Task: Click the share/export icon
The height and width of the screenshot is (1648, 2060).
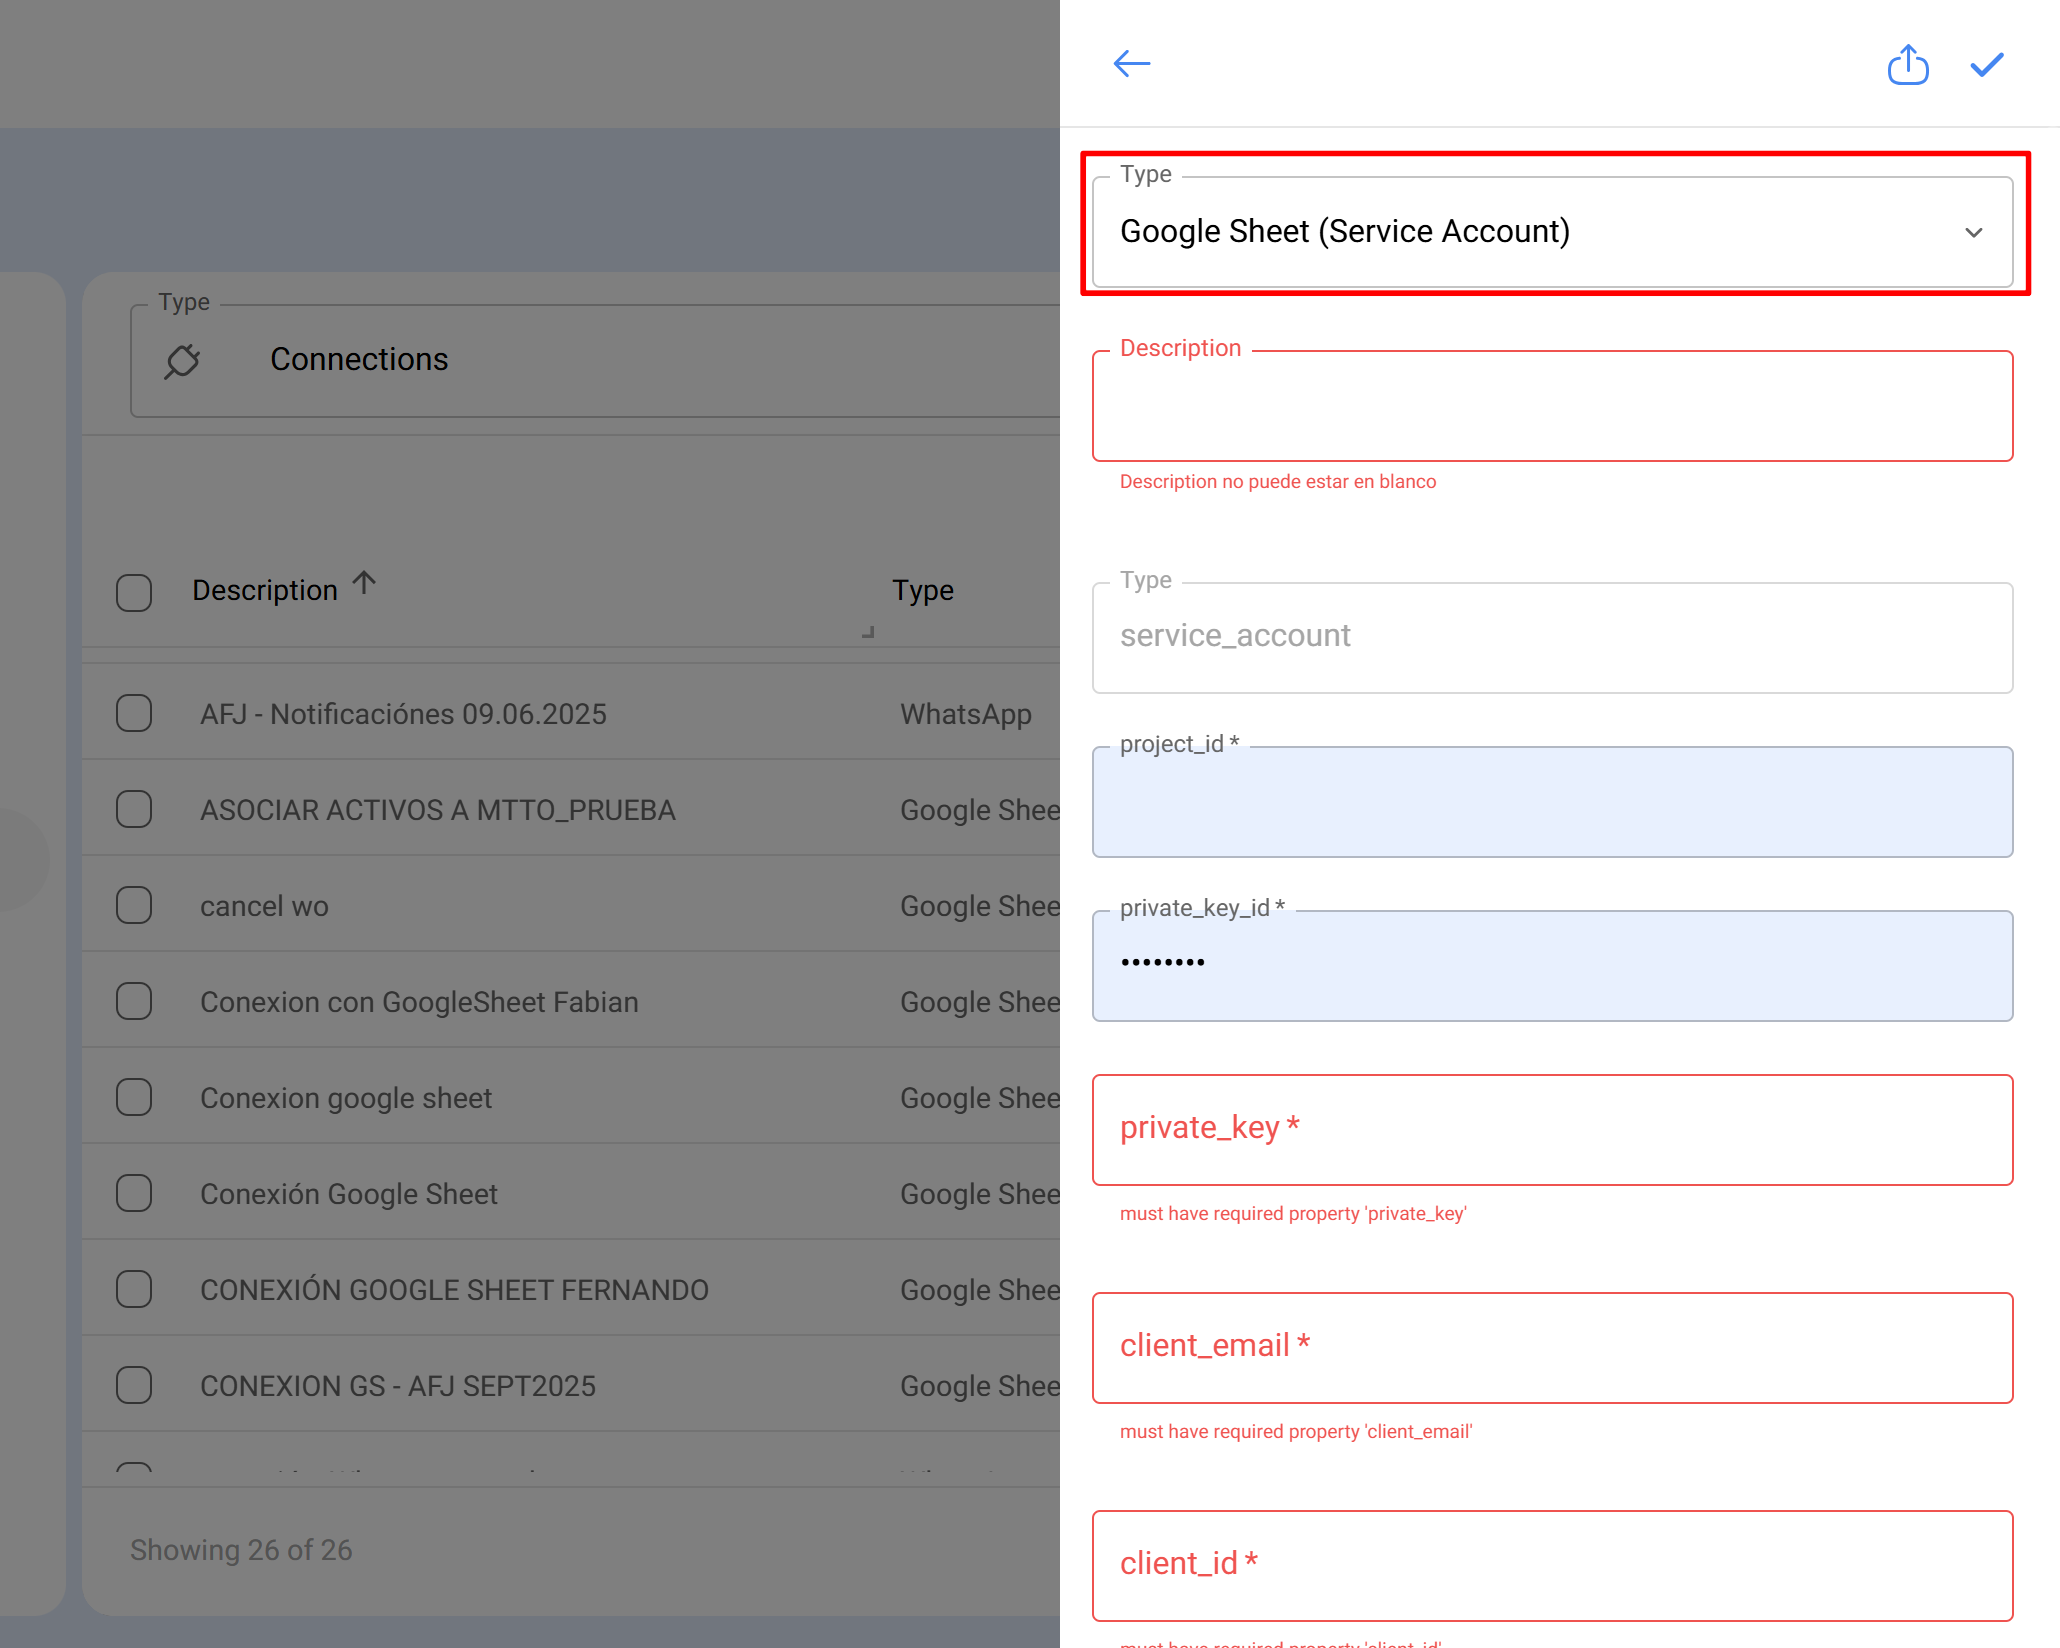Action: pos(1907,65)
